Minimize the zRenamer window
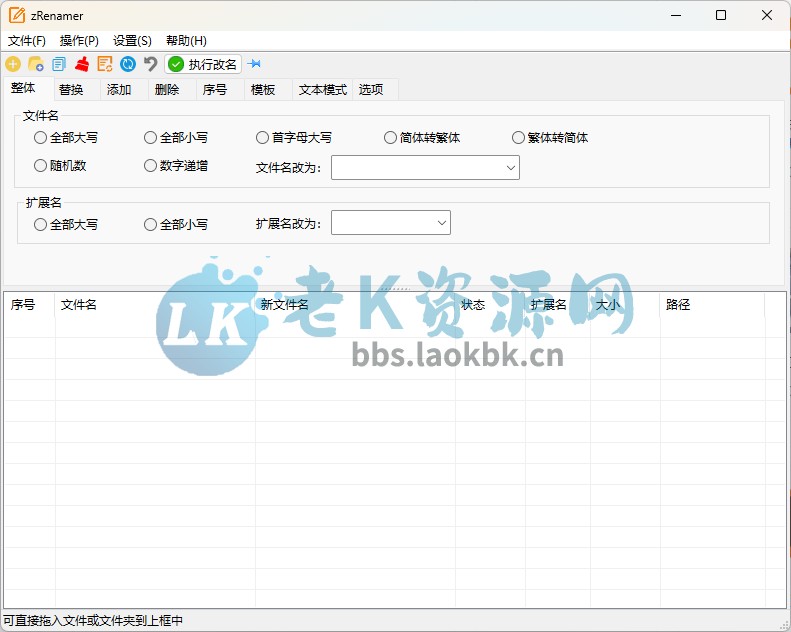This screenshot has width=791, height=632. pos(676,15)
